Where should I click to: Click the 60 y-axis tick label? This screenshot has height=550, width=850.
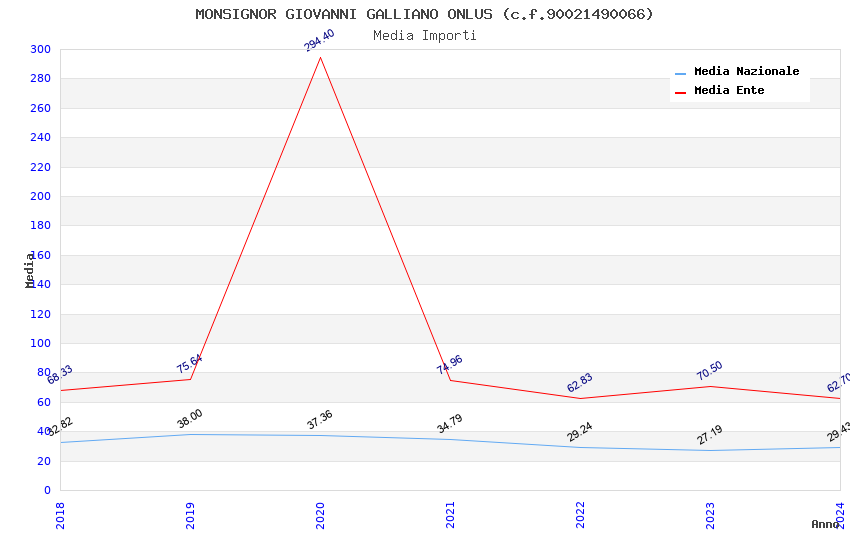(44, 403)
